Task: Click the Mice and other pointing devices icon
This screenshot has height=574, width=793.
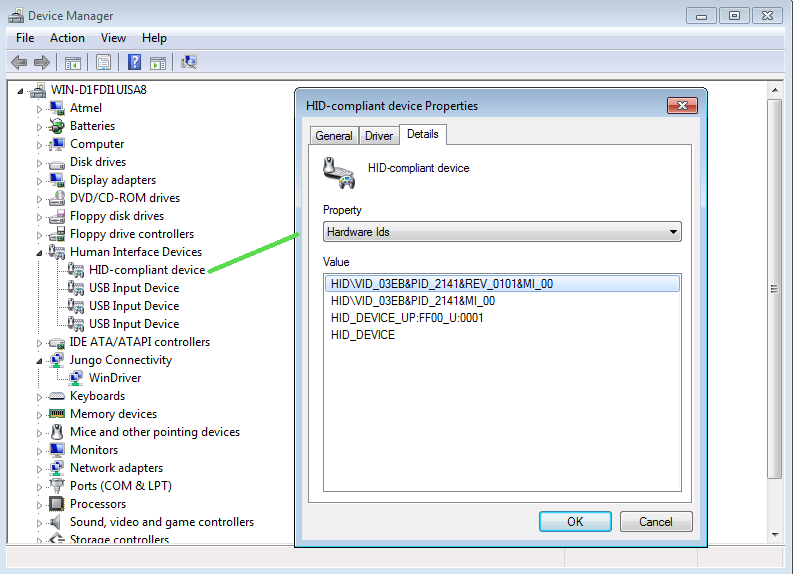Action: pos(57,432)
